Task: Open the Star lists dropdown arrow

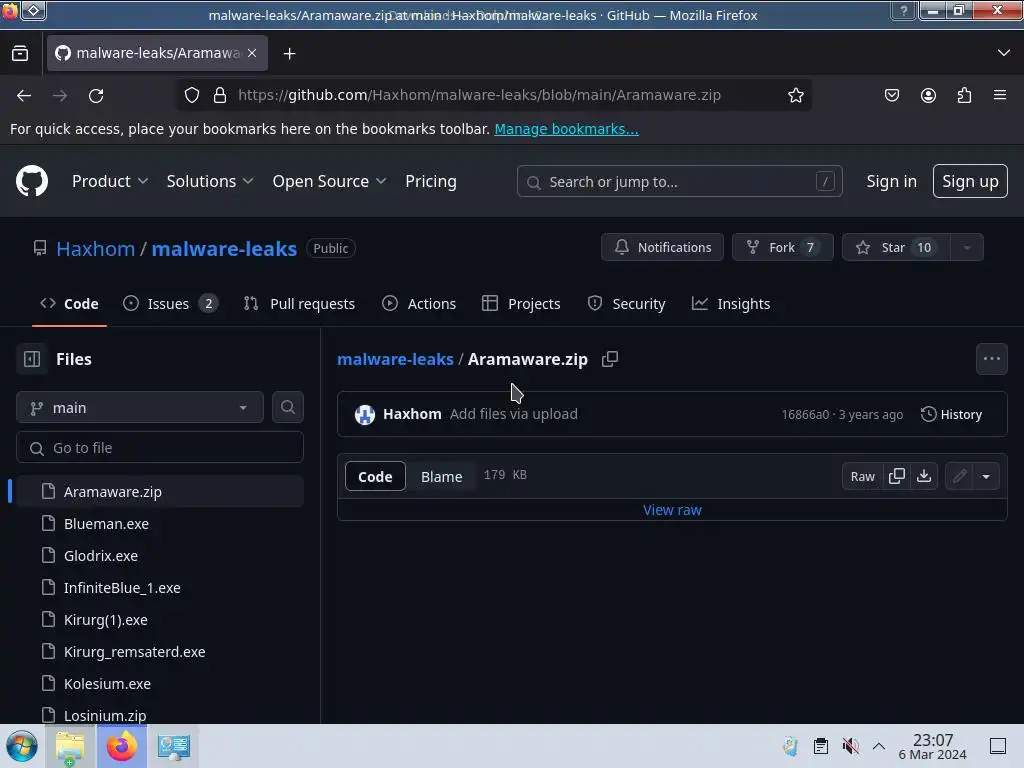Action: pyautogui.click(x=967, y=248)
